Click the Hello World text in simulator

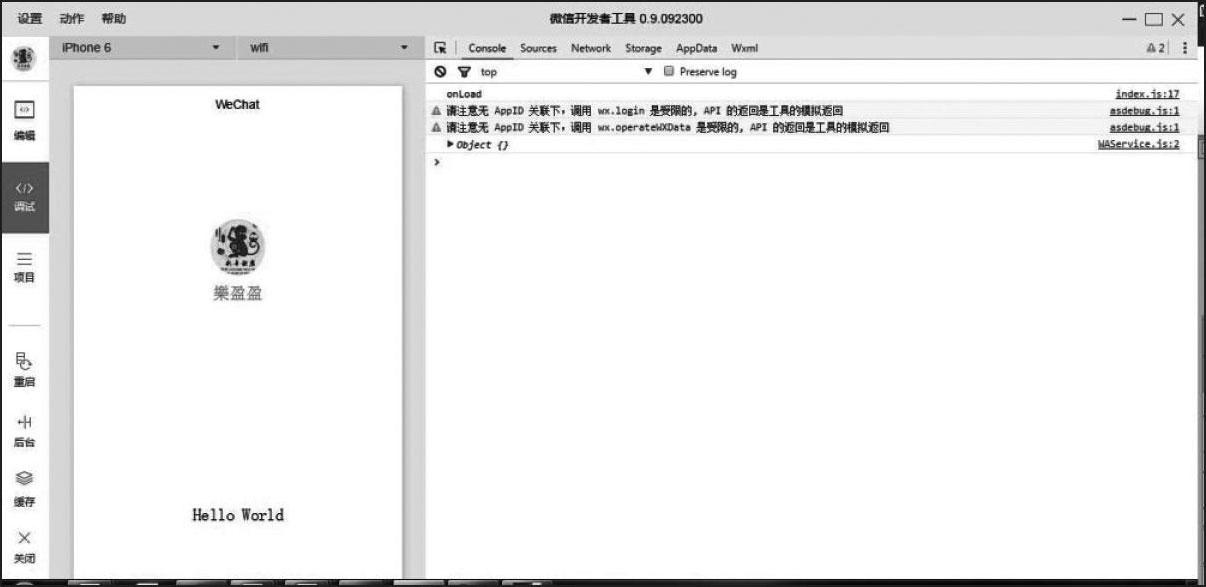pos(238,515)
